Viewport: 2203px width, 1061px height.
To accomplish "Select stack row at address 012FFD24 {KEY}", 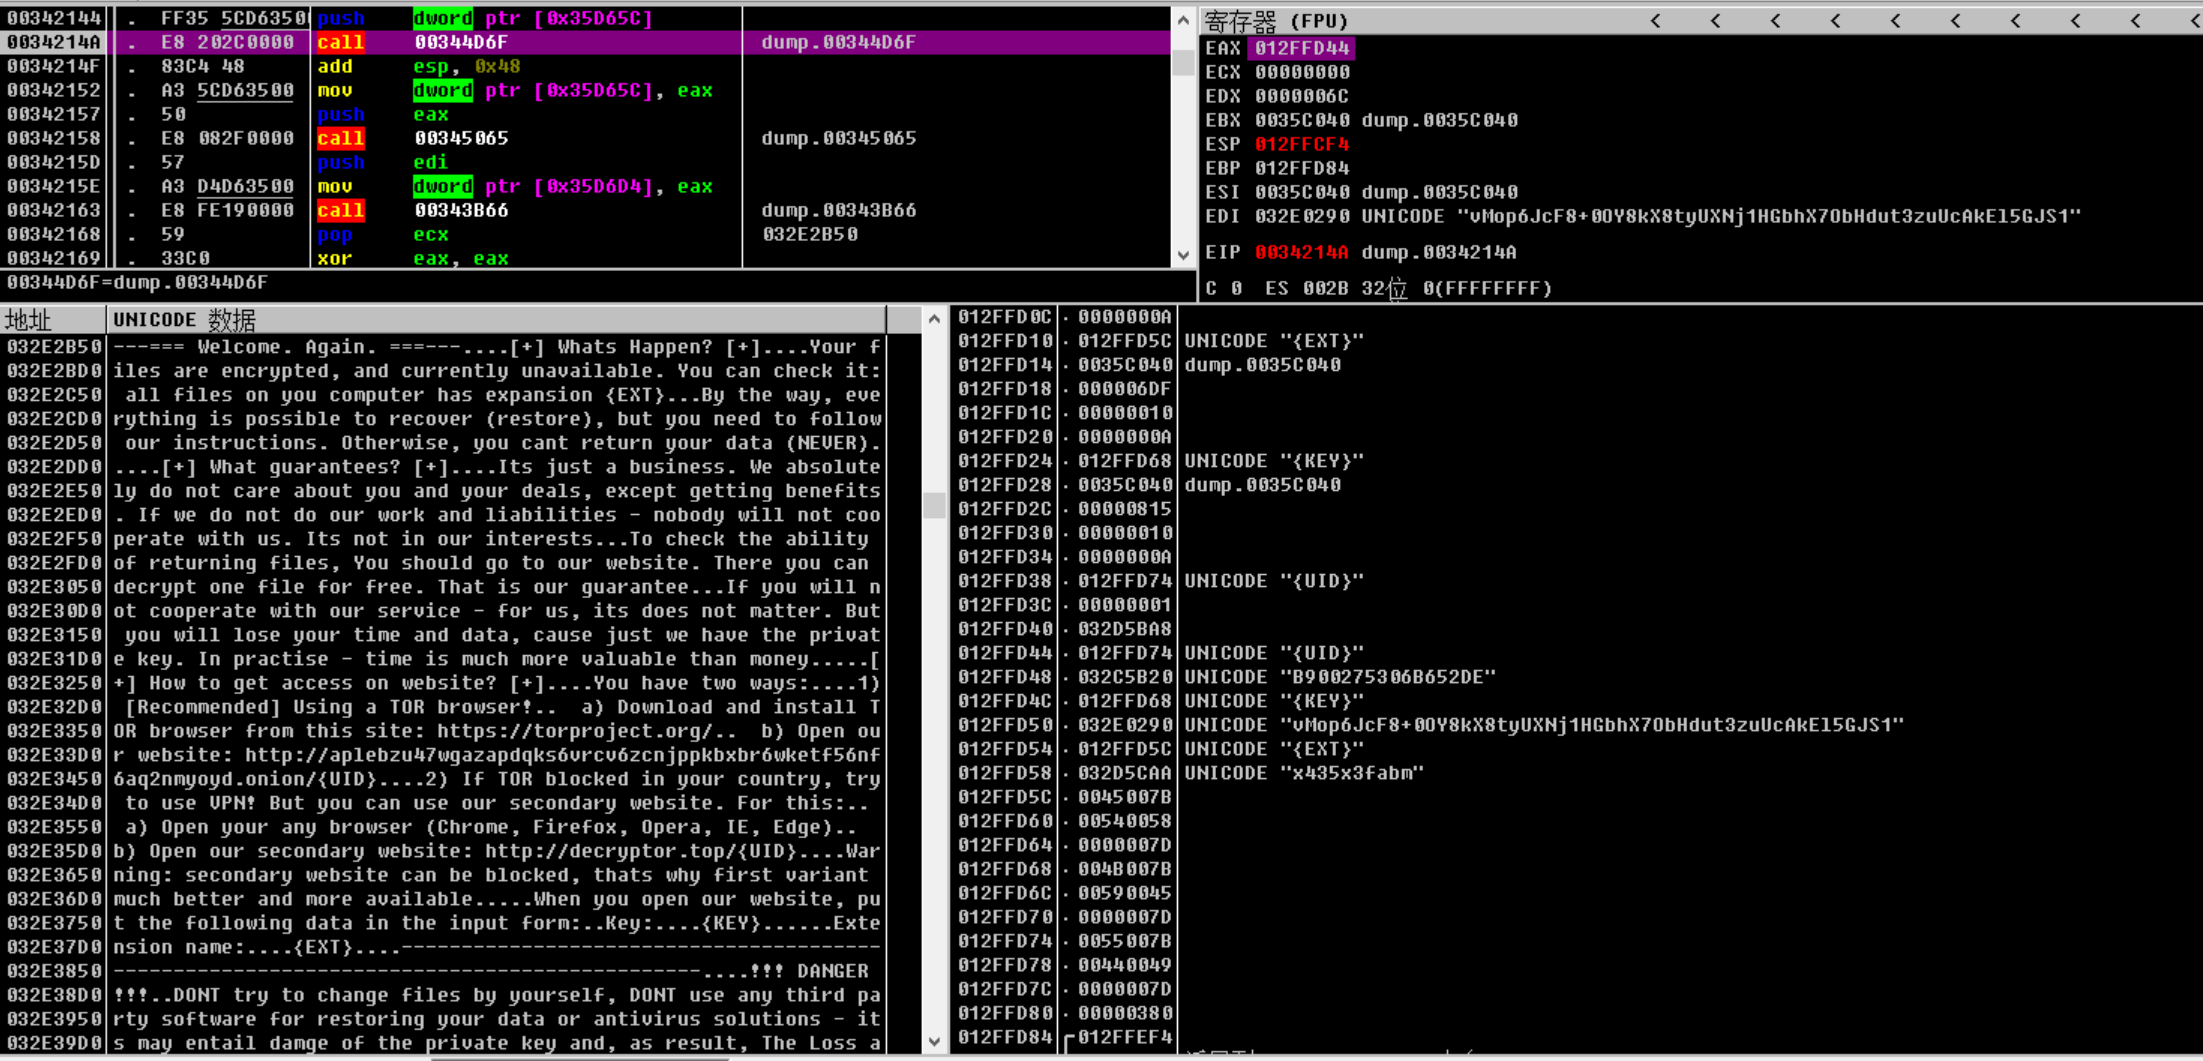I will [1576, 461].
